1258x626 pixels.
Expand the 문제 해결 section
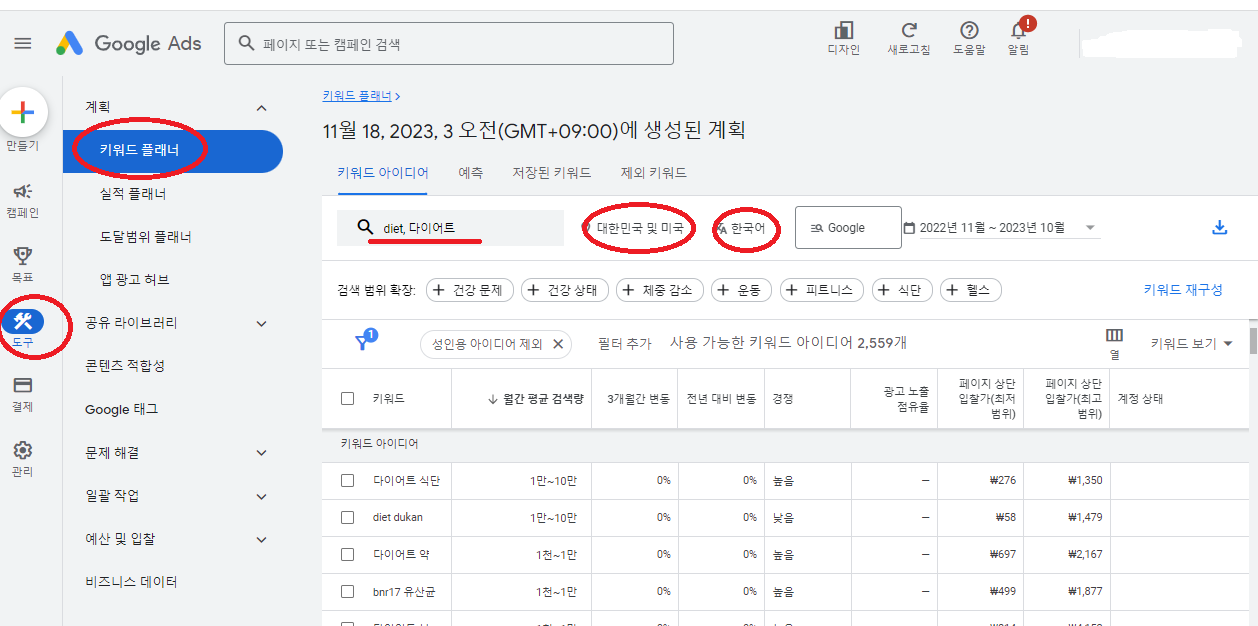click(x=262, y=453)
